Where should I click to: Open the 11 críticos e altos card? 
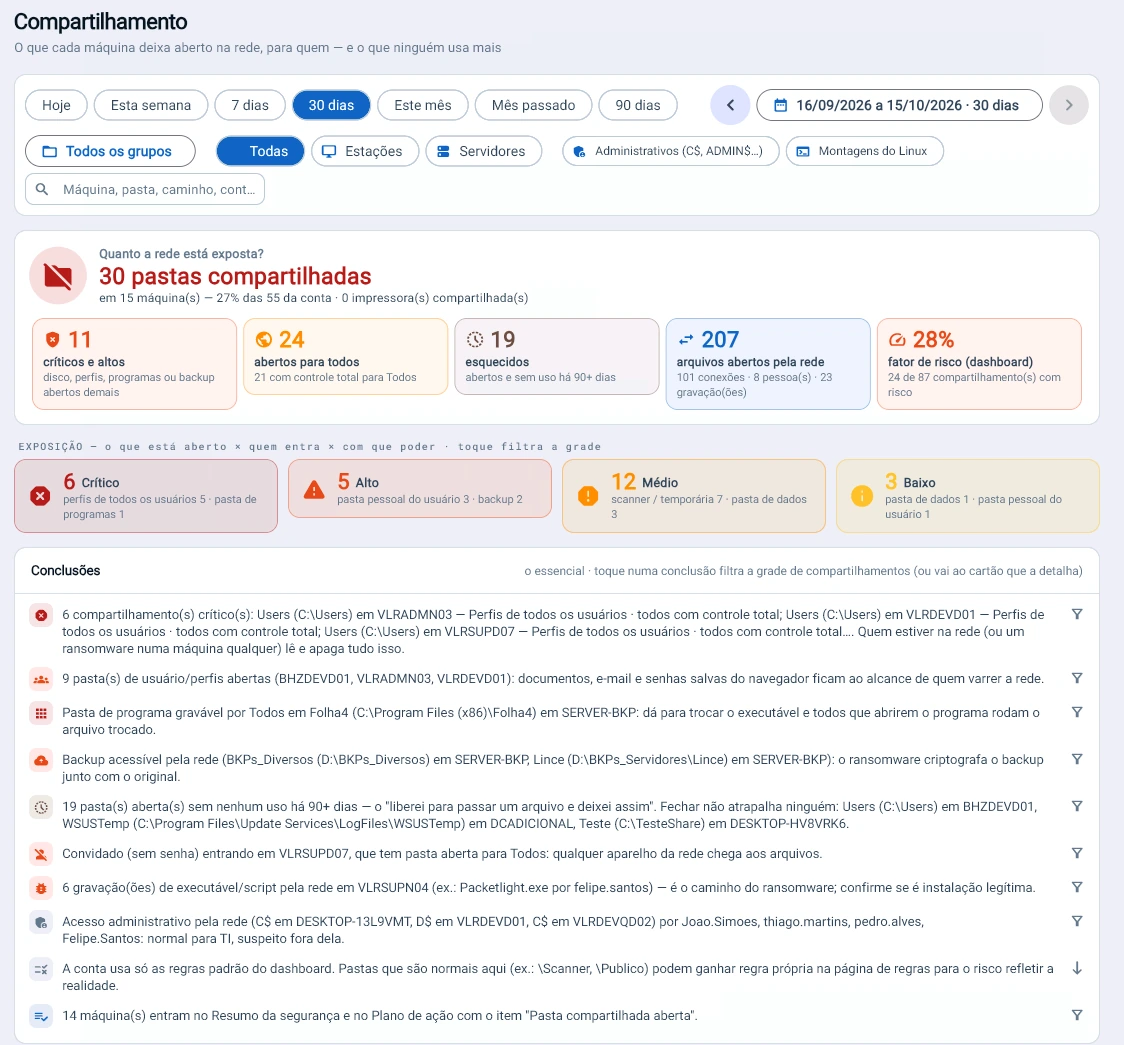[135, 364]
